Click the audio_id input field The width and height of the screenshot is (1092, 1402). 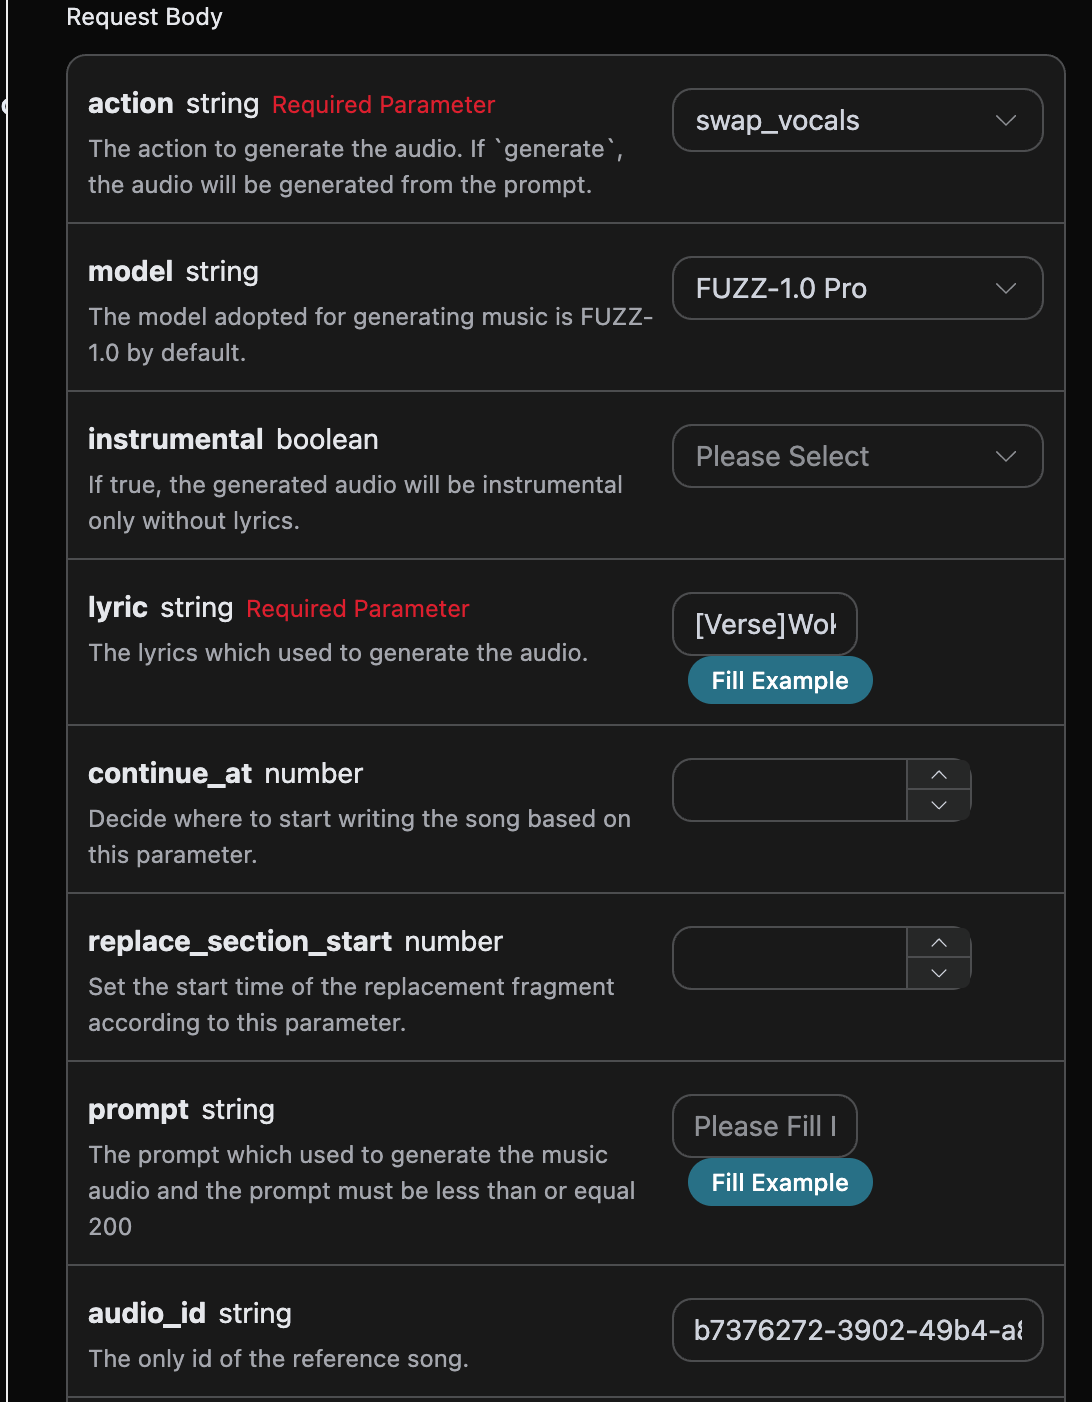point(857,1330)
